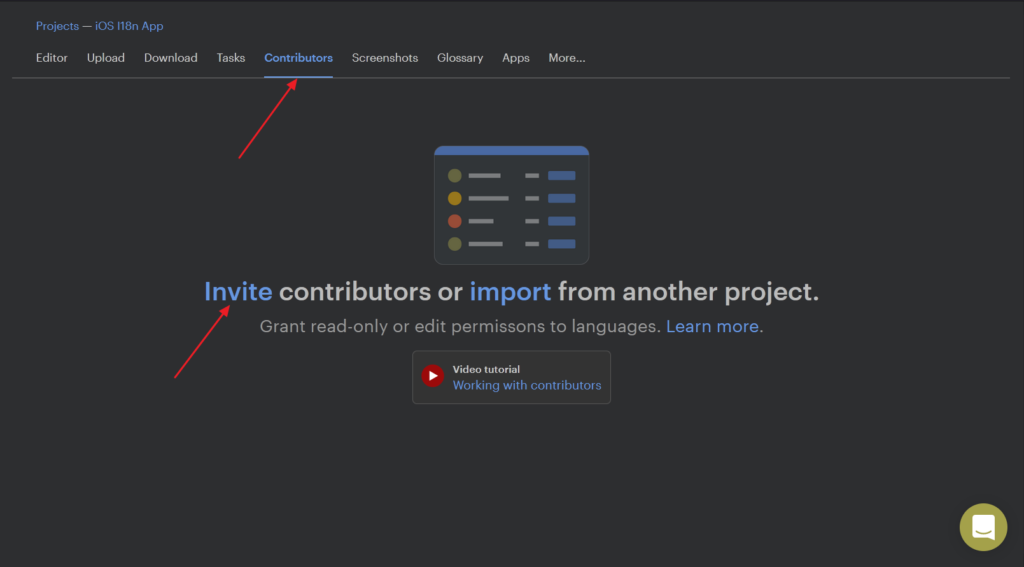Open Working with contributors video link
Viewport: 1024px width, 567px height.
tap(527, 385)
